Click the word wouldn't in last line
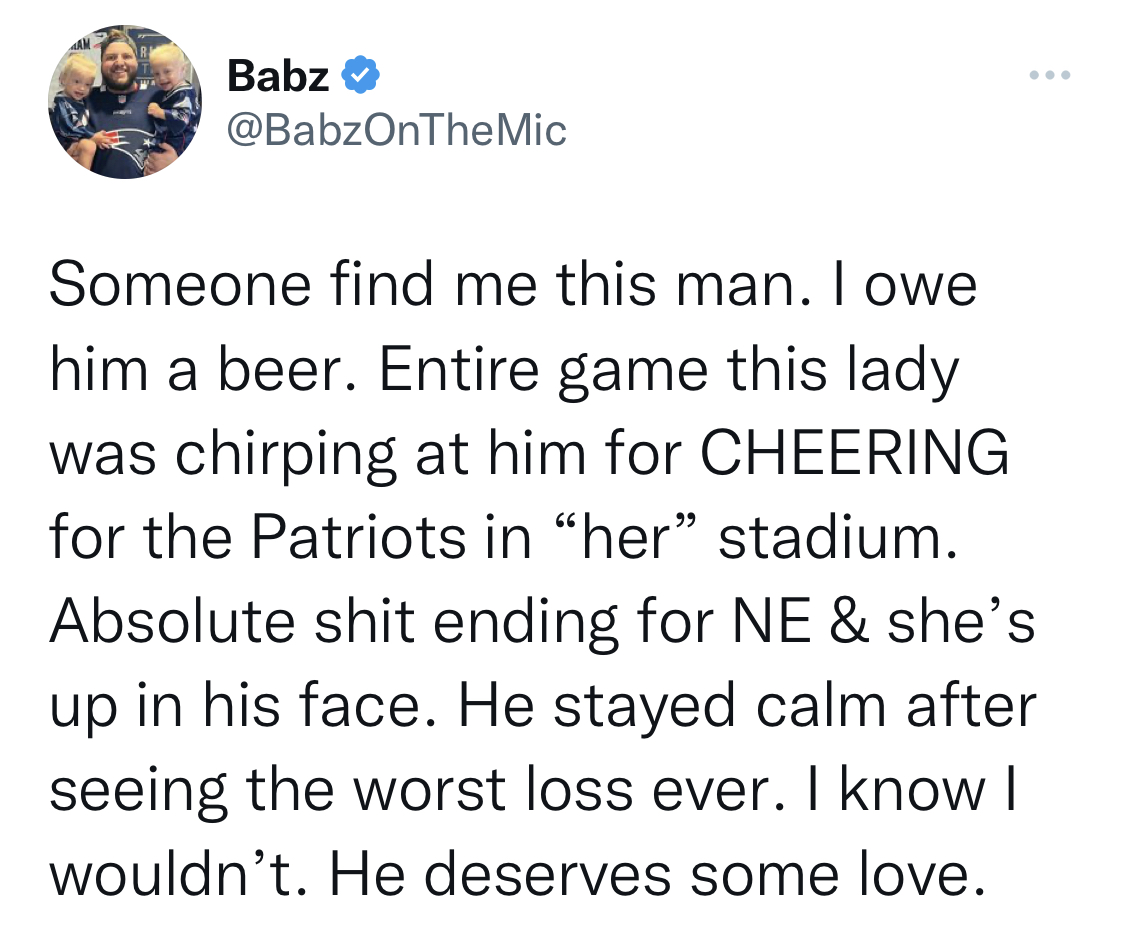The height and width of the screenshot is (942, 1125). point(179,874)
